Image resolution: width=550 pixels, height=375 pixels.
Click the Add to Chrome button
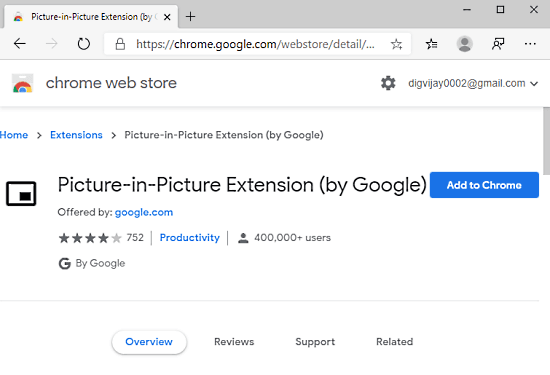tap(484, 185)
